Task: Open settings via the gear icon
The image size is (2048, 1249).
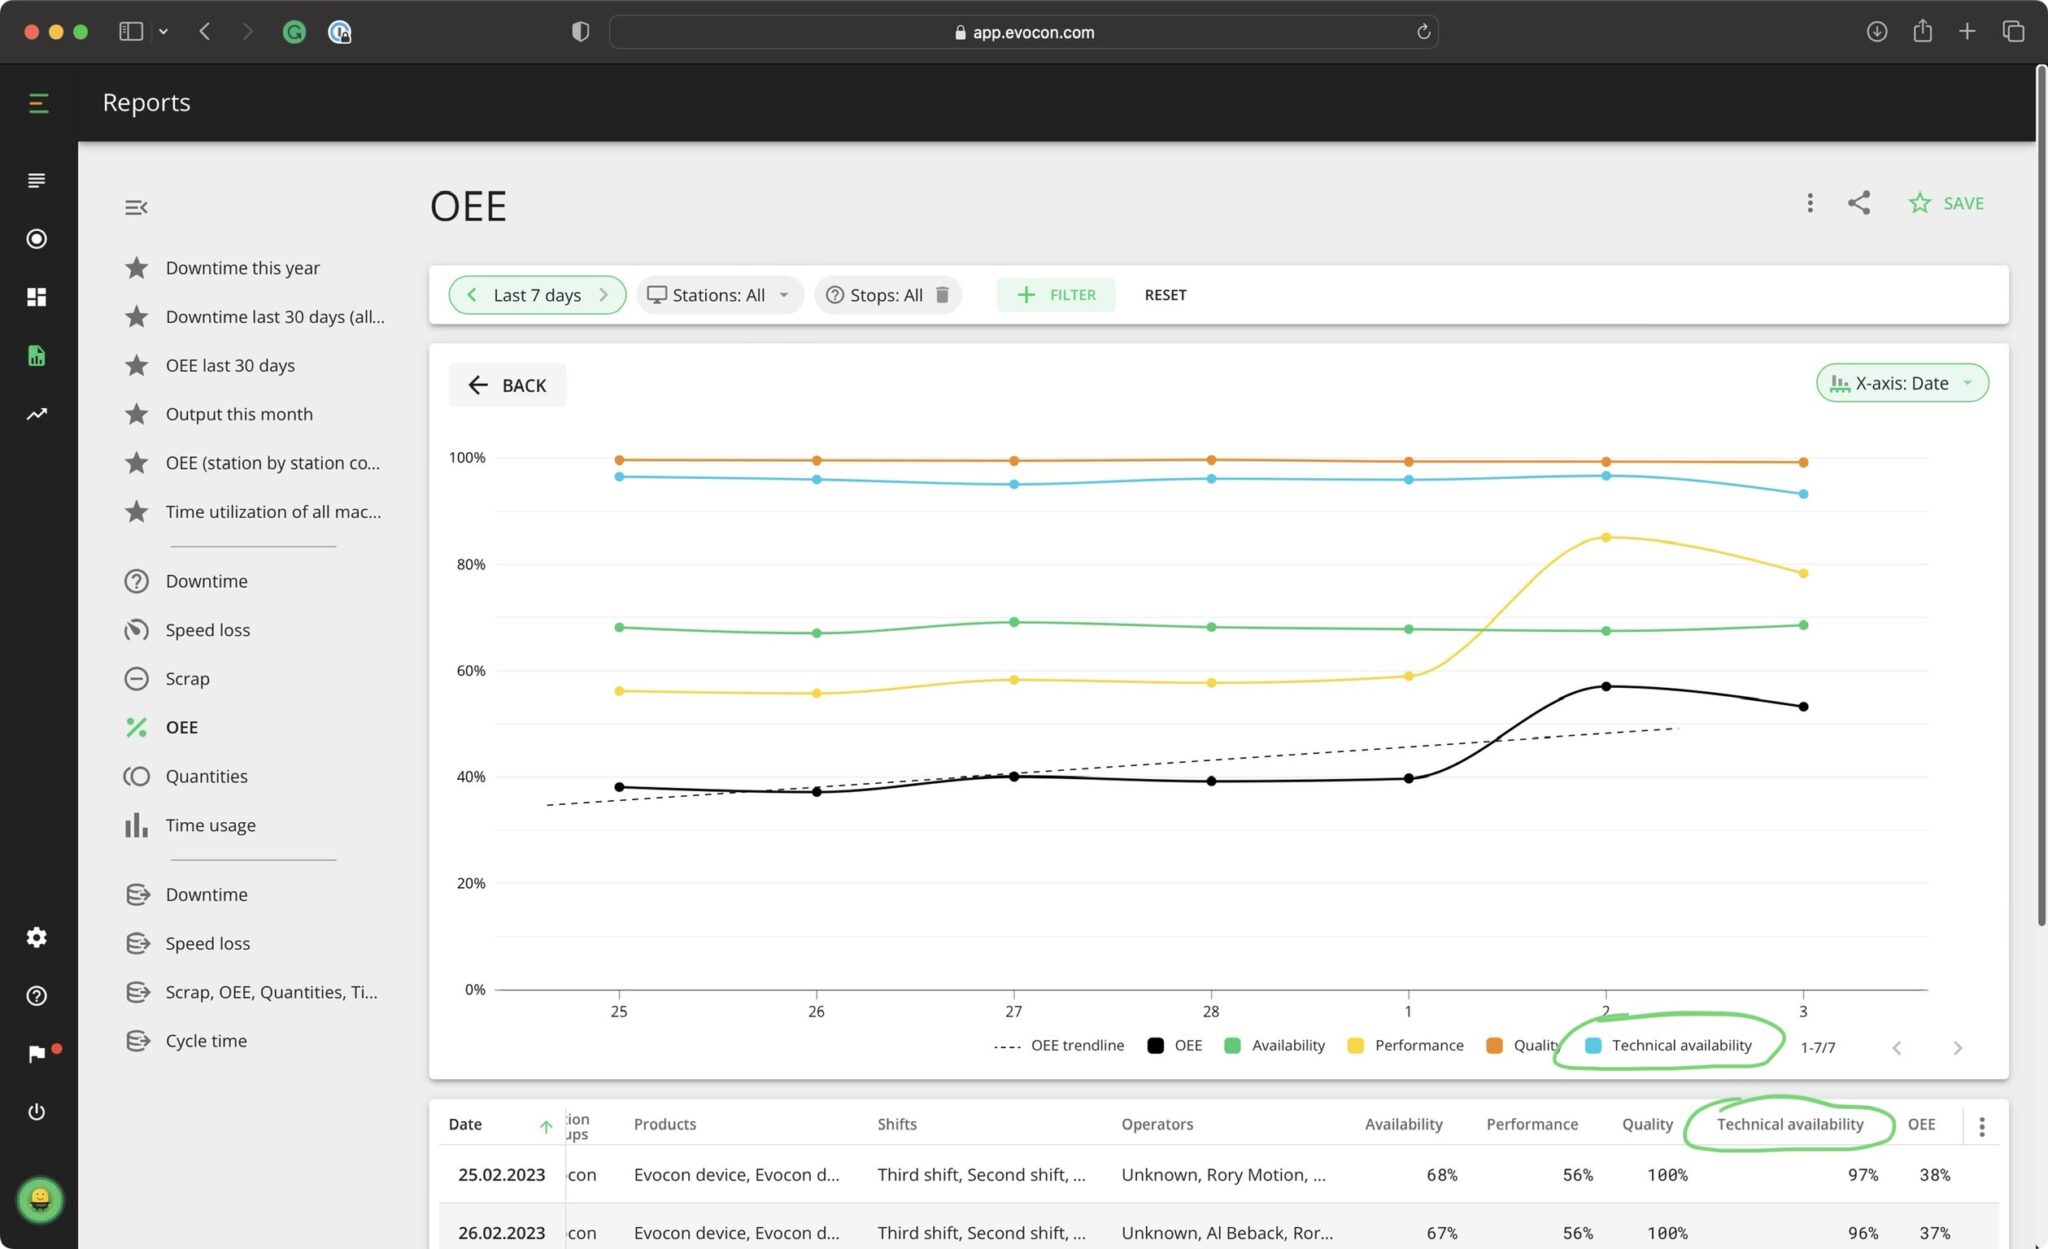Action: (37, 937)
